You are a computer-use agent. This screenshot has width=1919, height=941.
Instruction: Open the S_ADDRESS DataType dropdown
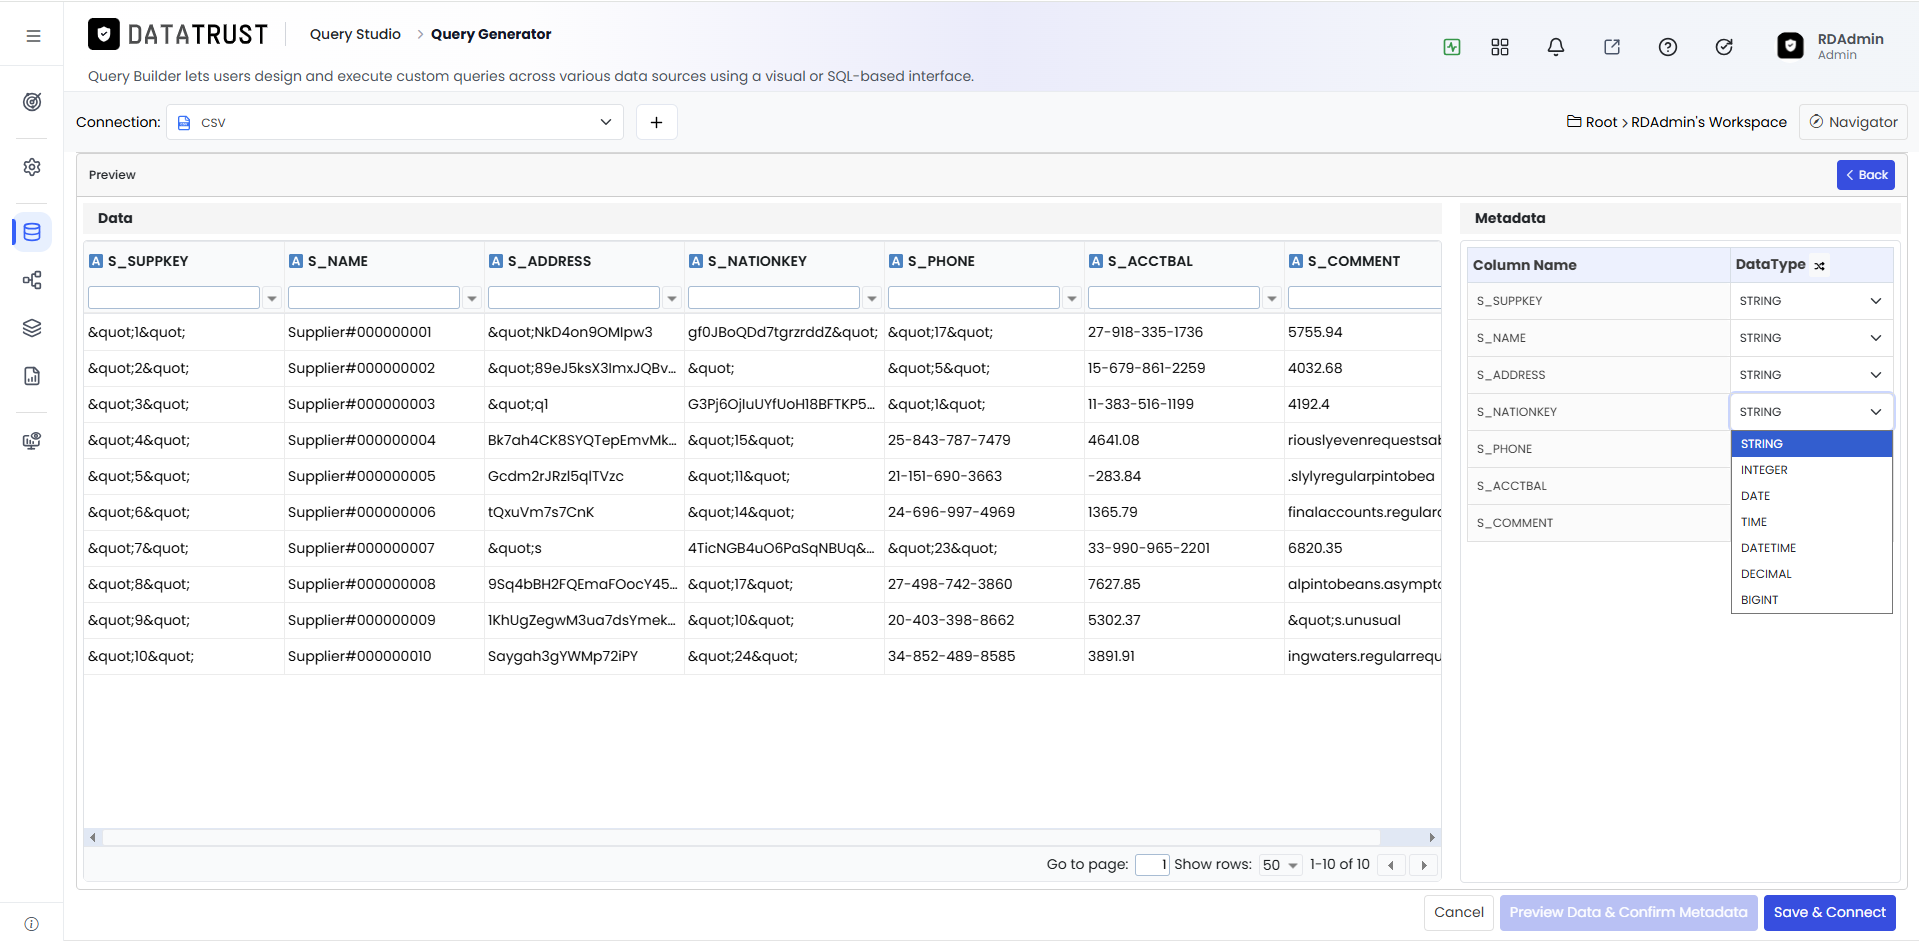pyautogui.click(x=1811, y=375)
